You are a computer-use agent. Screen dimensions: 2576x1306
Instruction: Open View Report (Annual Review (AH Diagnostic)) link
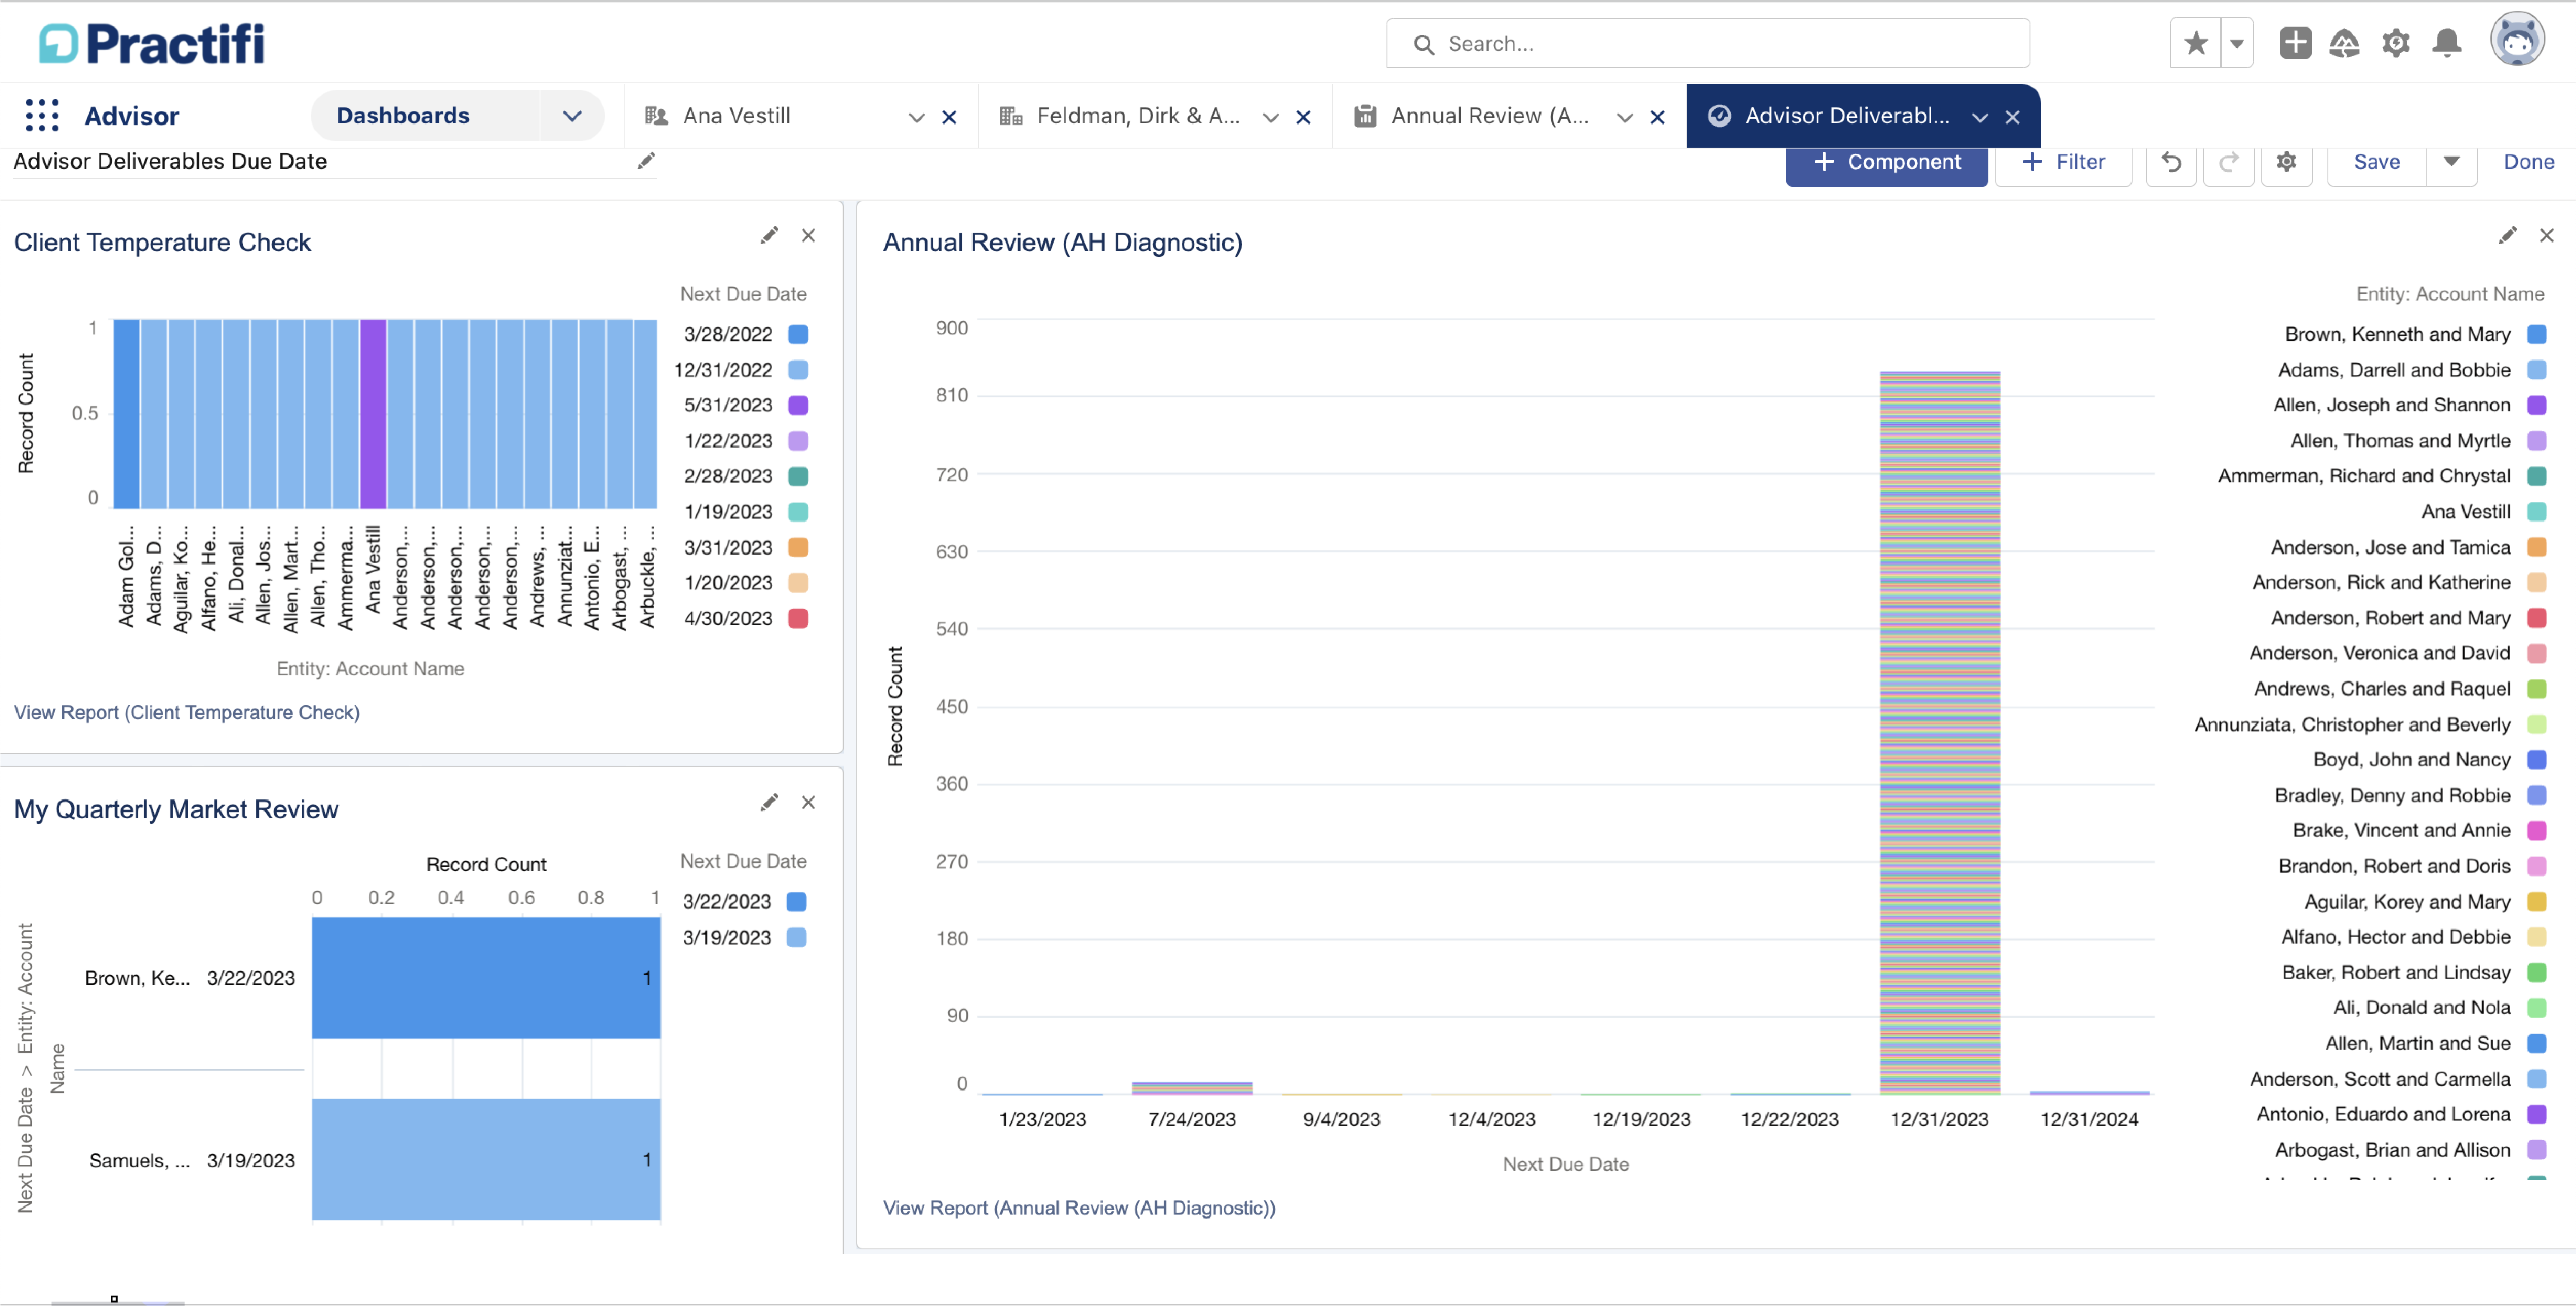pyautogui.click(x=1079, y=1208)
